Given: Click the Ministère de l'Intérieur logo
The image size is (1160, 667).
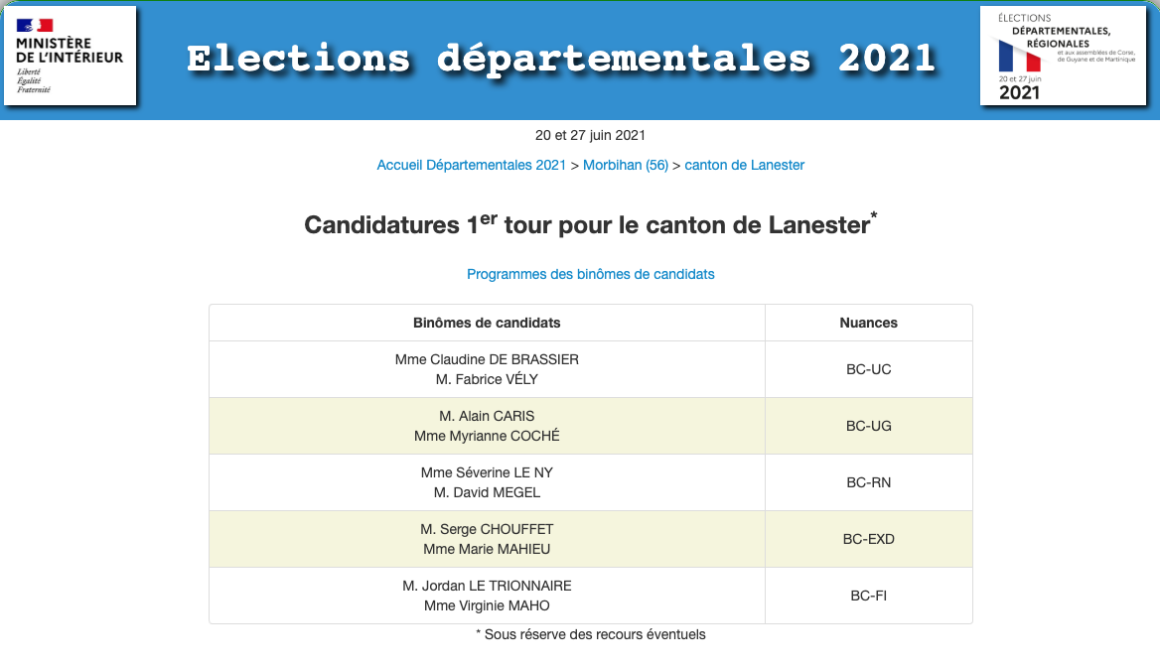Looking at the screenshot, I should [x=70, y=56].
